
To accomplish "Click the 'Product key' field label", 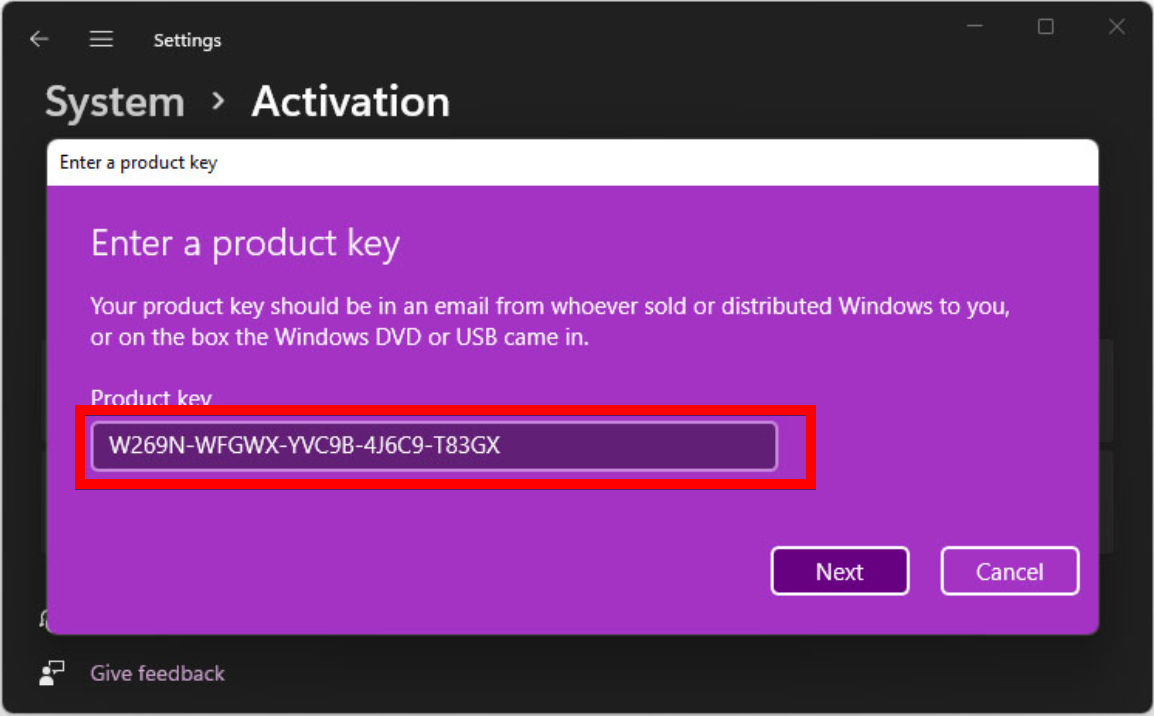I will (151, 398).
